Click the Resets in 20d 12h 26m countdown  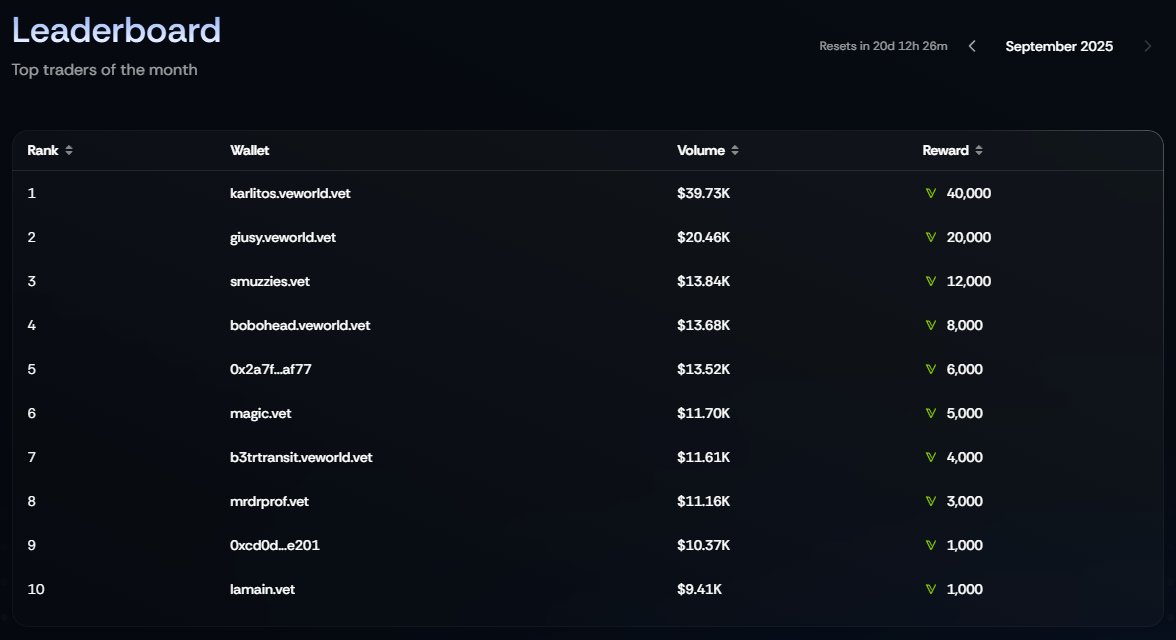tap(884, 46)
